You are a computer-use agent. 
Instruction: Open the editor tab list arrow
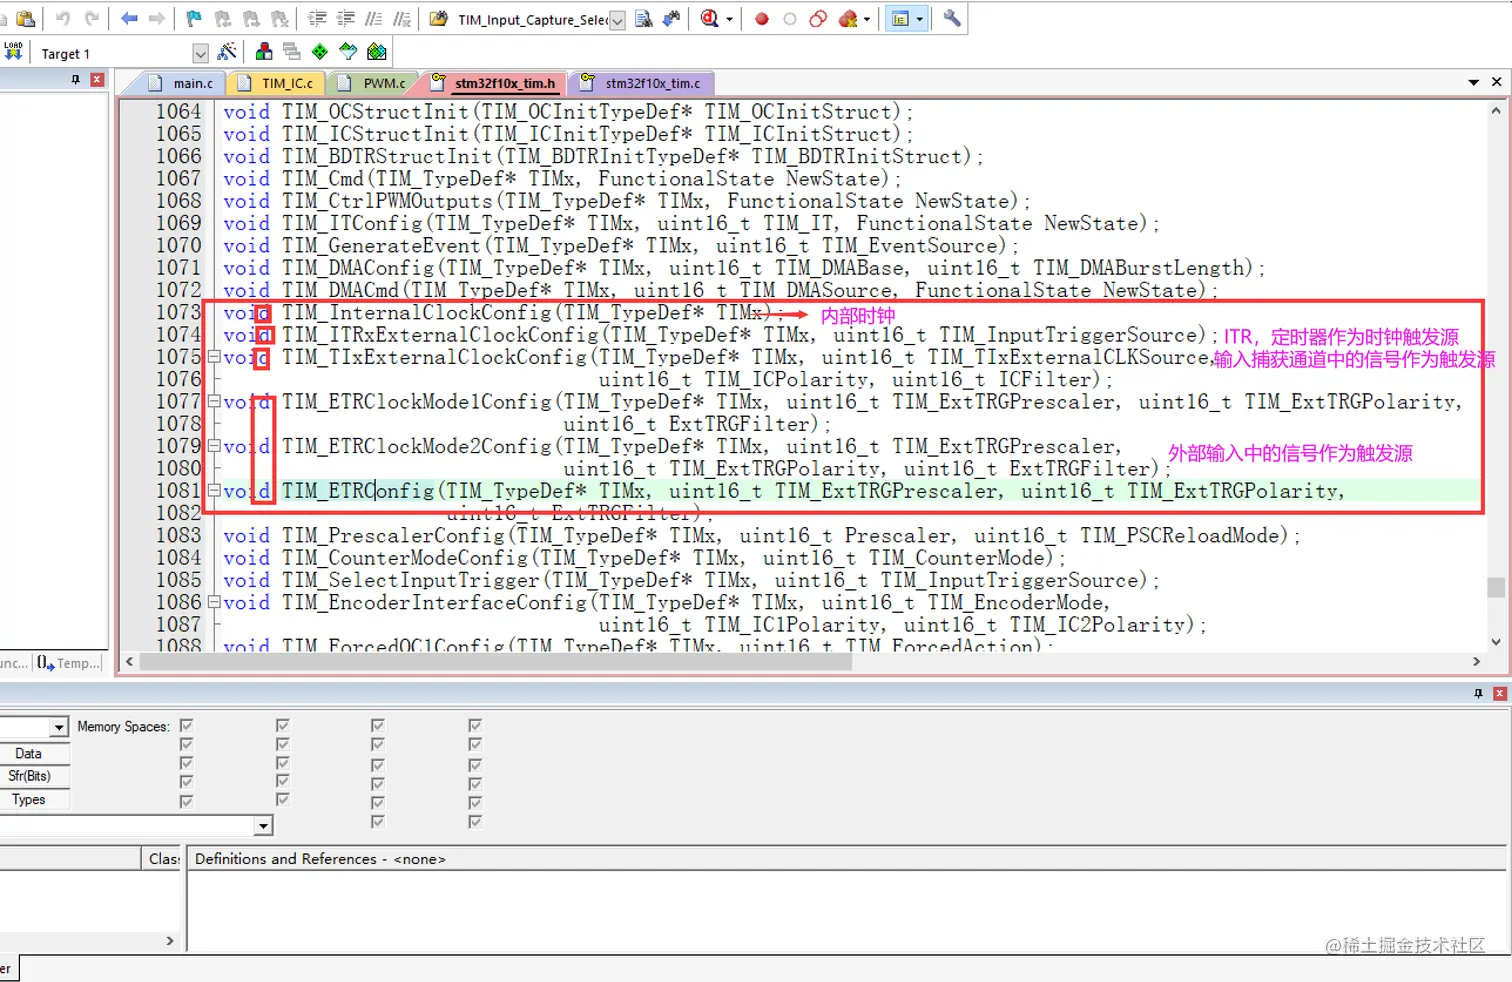click(1473, 82)
